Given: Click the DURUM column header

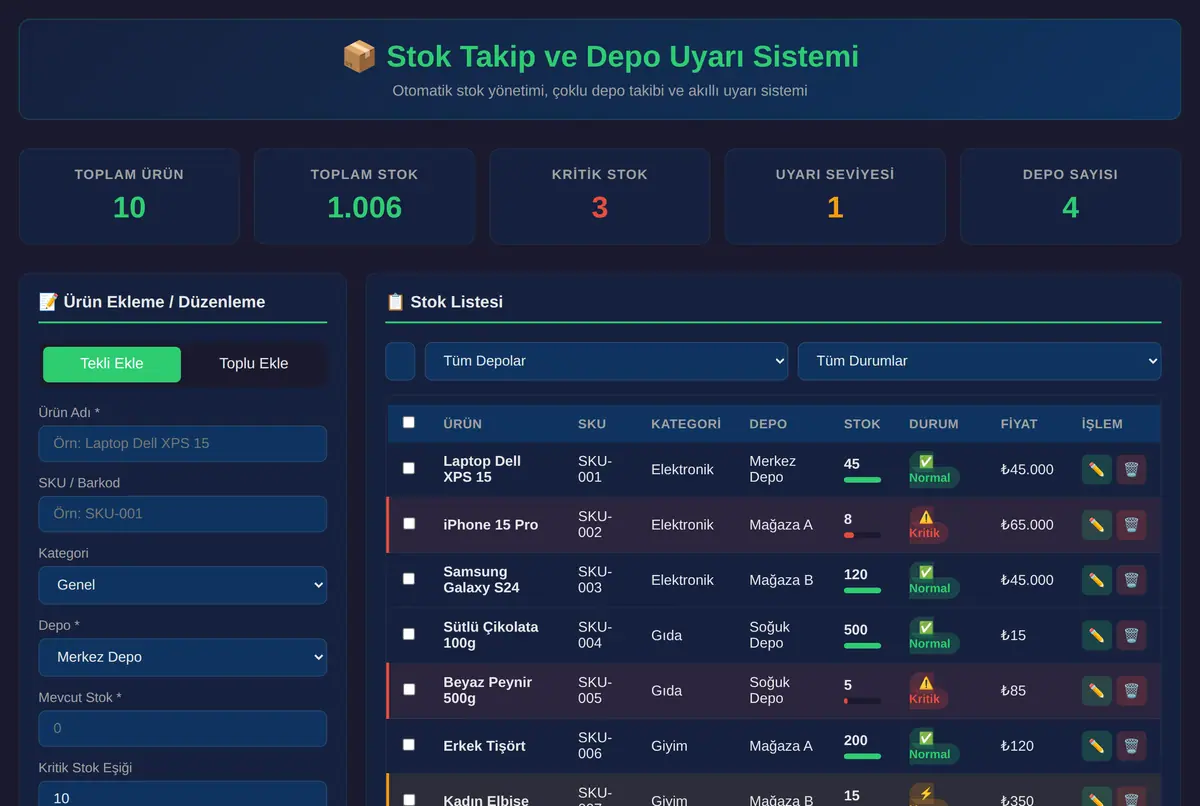Looking at the screenshot, I should [934, 424].
